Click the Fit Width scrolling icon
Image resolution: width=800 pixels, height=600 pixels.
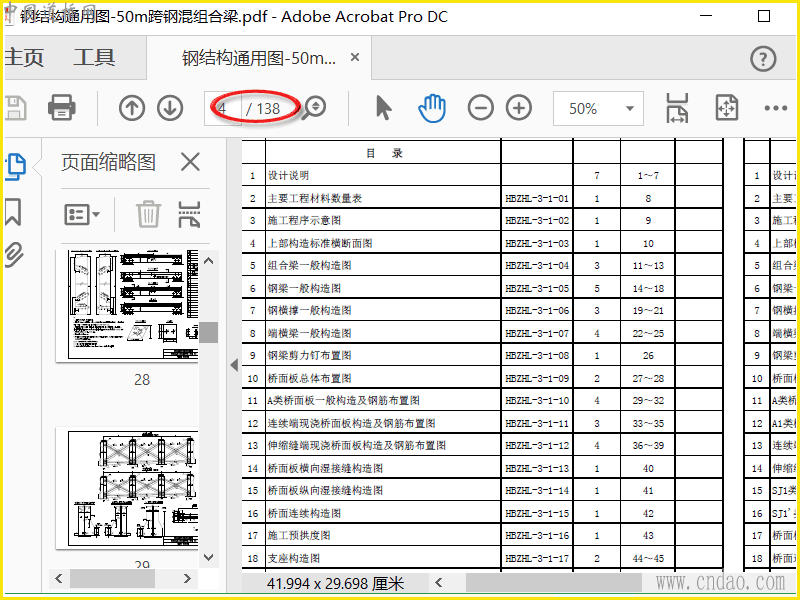[x=677, y=108]
